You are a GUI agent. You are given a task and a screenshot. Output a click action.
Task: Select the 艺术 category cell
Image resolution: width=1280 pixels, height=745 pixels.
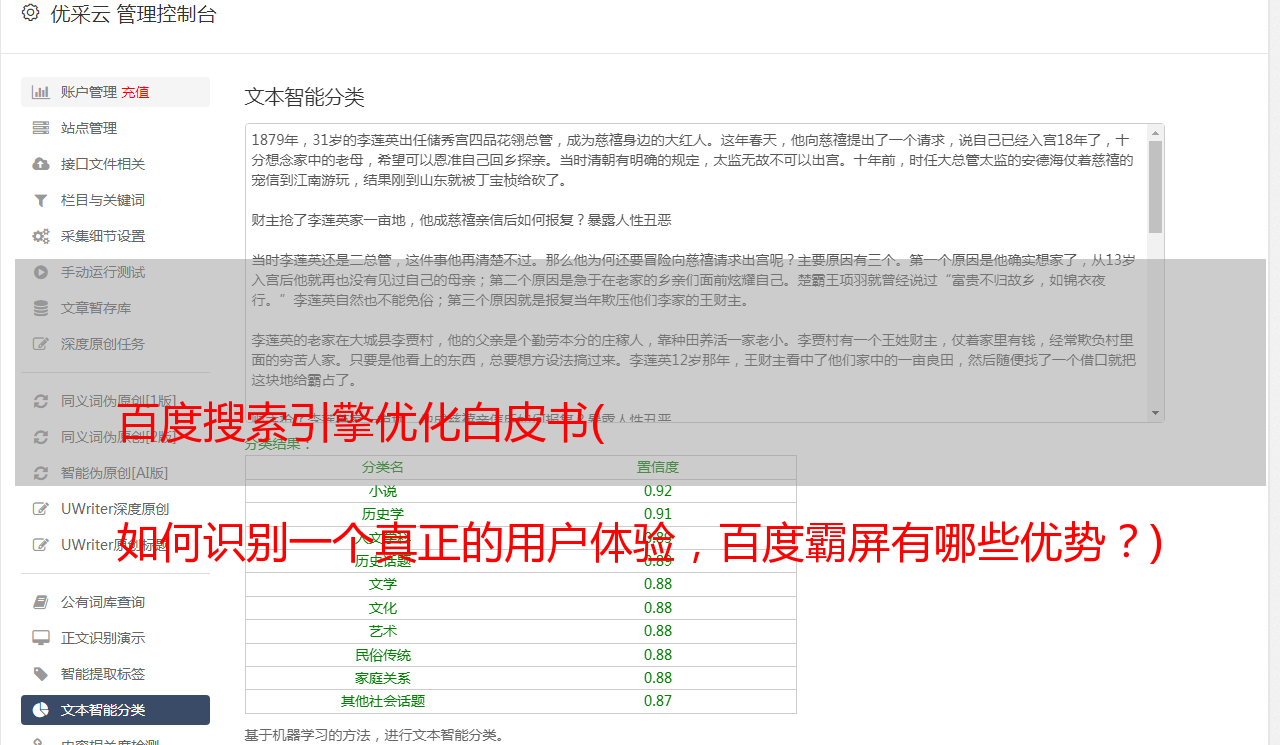[x=383, y=631]
